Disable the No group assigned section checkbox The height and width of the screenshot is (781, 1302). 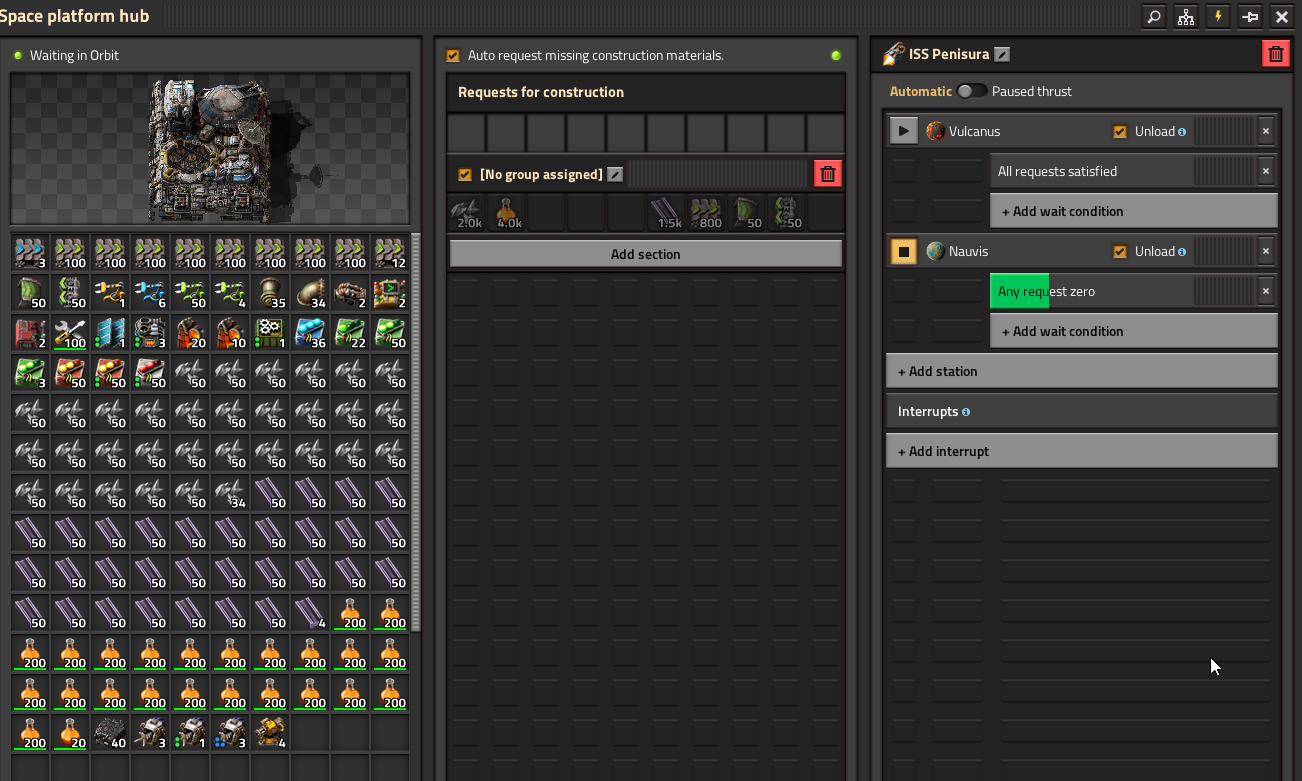pos(465,175)
